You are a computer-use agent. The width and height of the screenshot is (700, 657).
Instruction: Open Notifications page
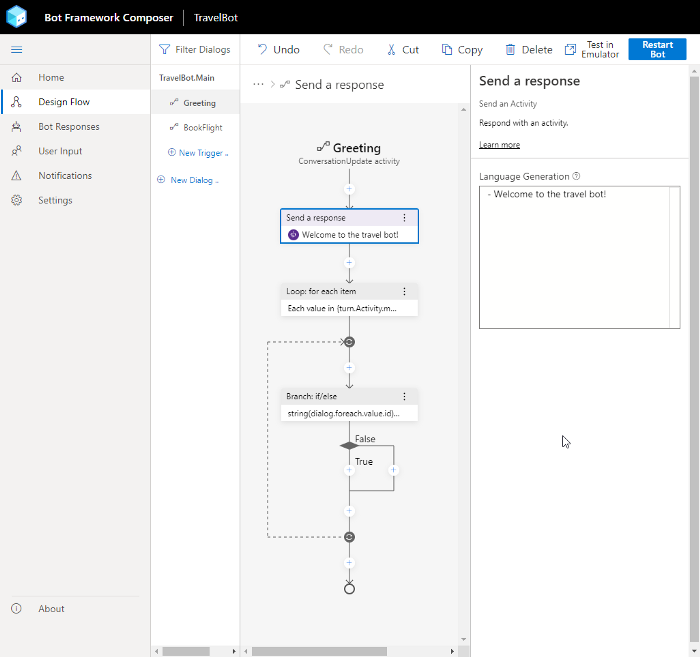pyautogui.click(x=75, y=175)
